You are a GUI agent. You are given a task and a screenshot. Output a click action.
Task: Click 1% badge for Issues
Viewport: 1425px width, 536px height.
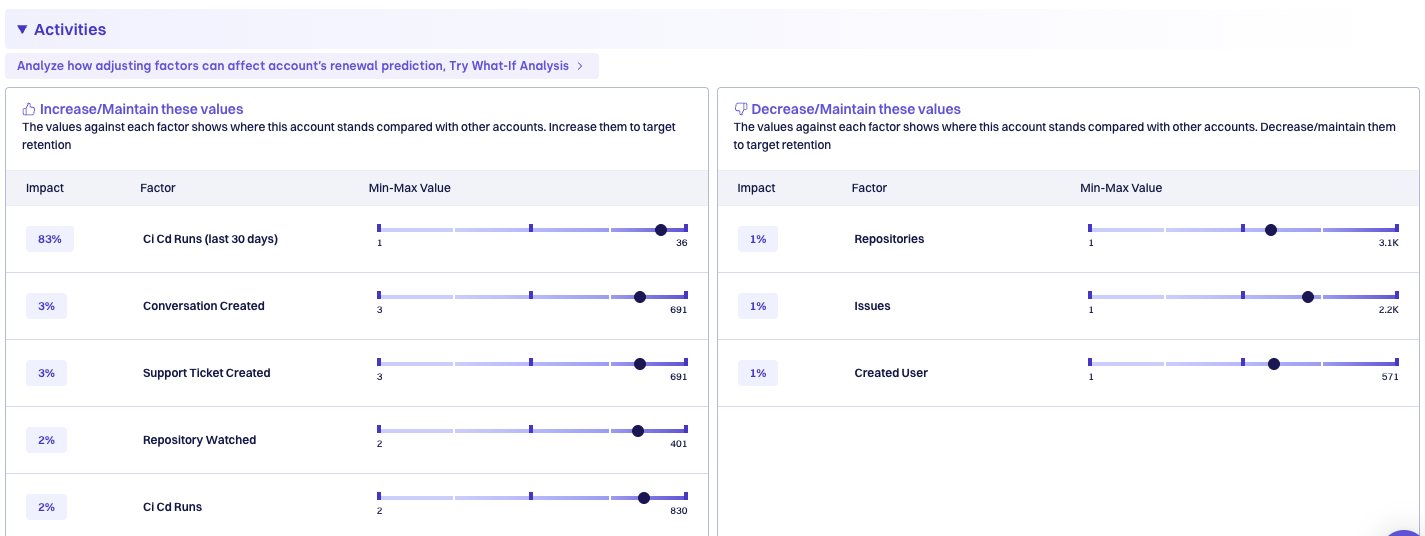tap(758, 306)
